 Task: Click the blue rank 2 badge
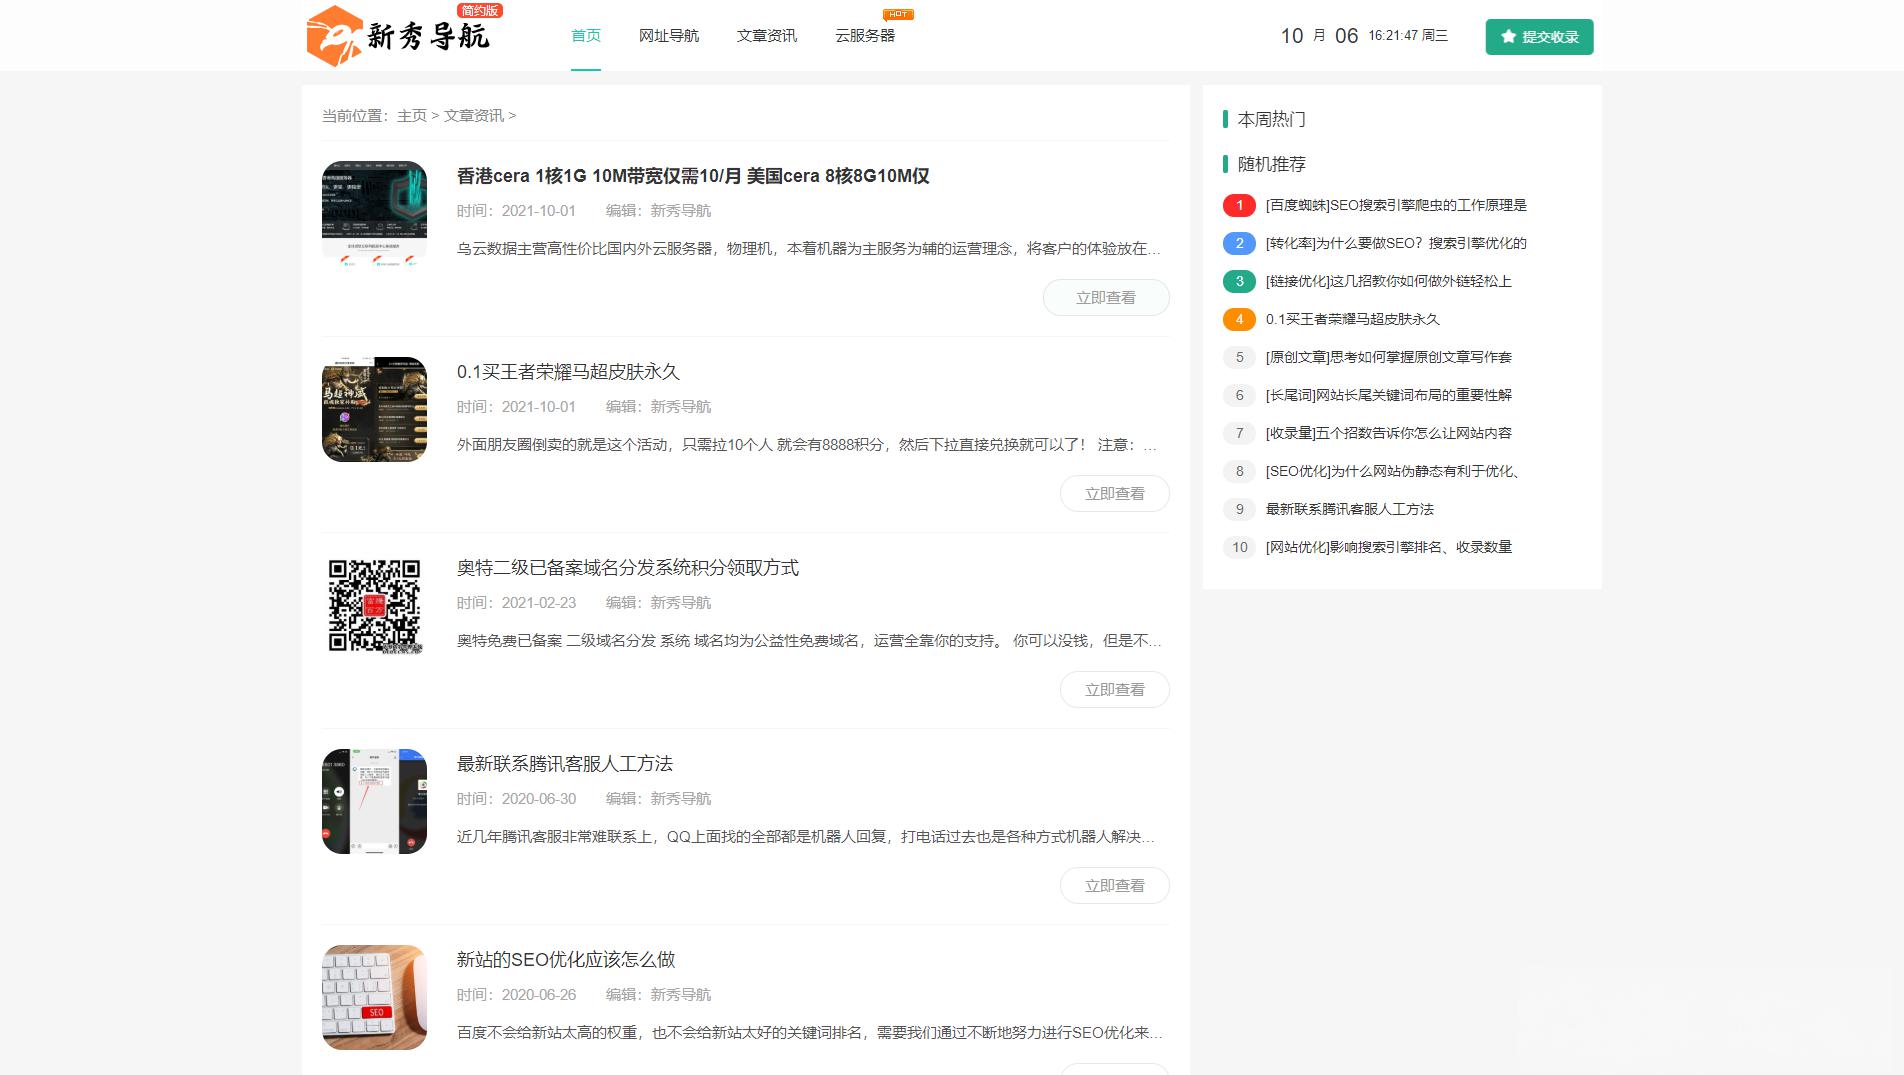coord(1239,243)
